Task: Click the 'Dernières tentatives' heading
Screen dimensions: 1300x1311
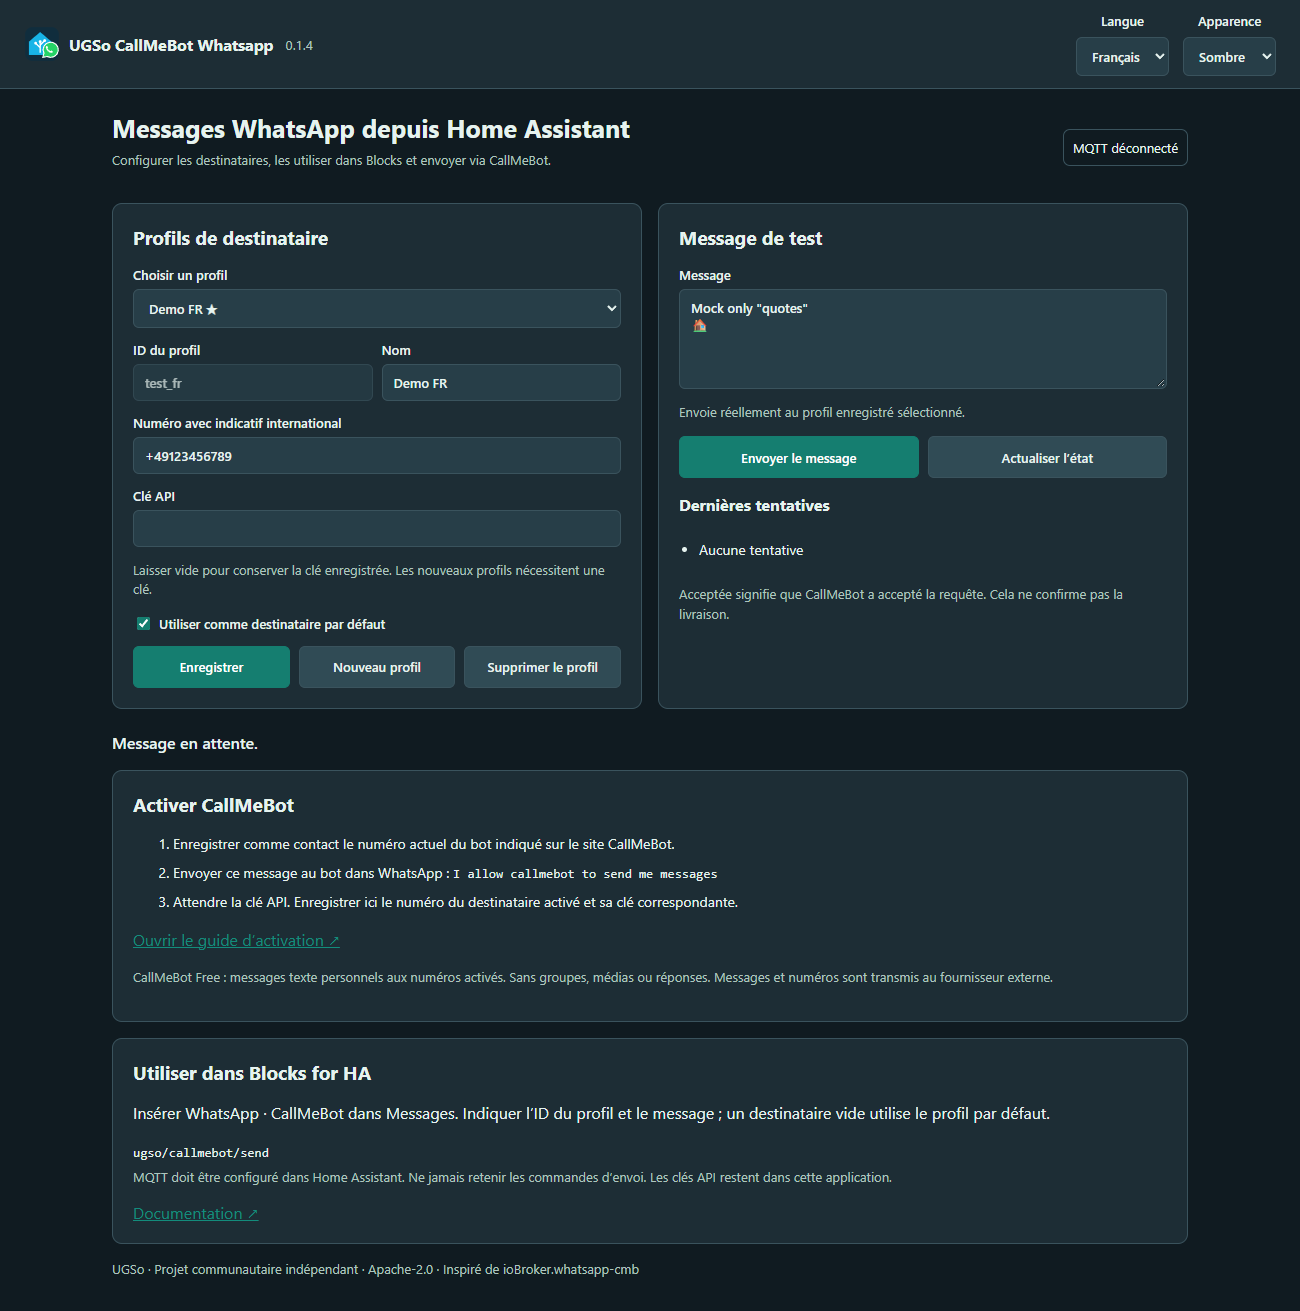Action: [x=754, y=506]
